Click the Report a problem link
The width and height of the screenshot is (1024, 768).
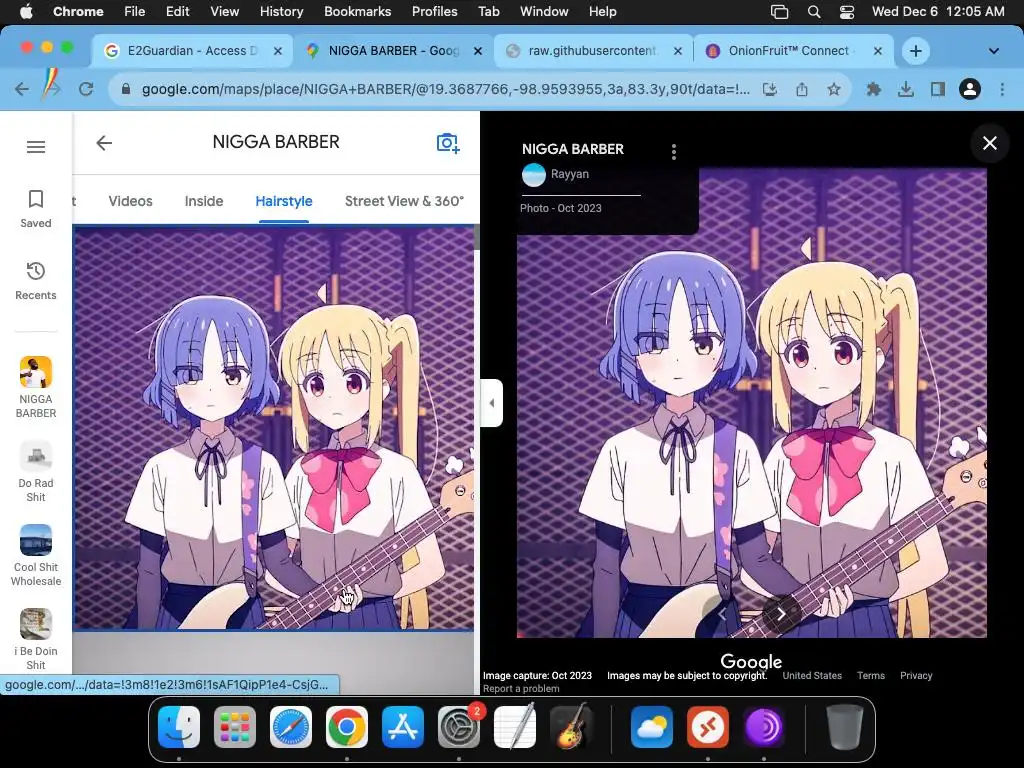tap(521, 688)
